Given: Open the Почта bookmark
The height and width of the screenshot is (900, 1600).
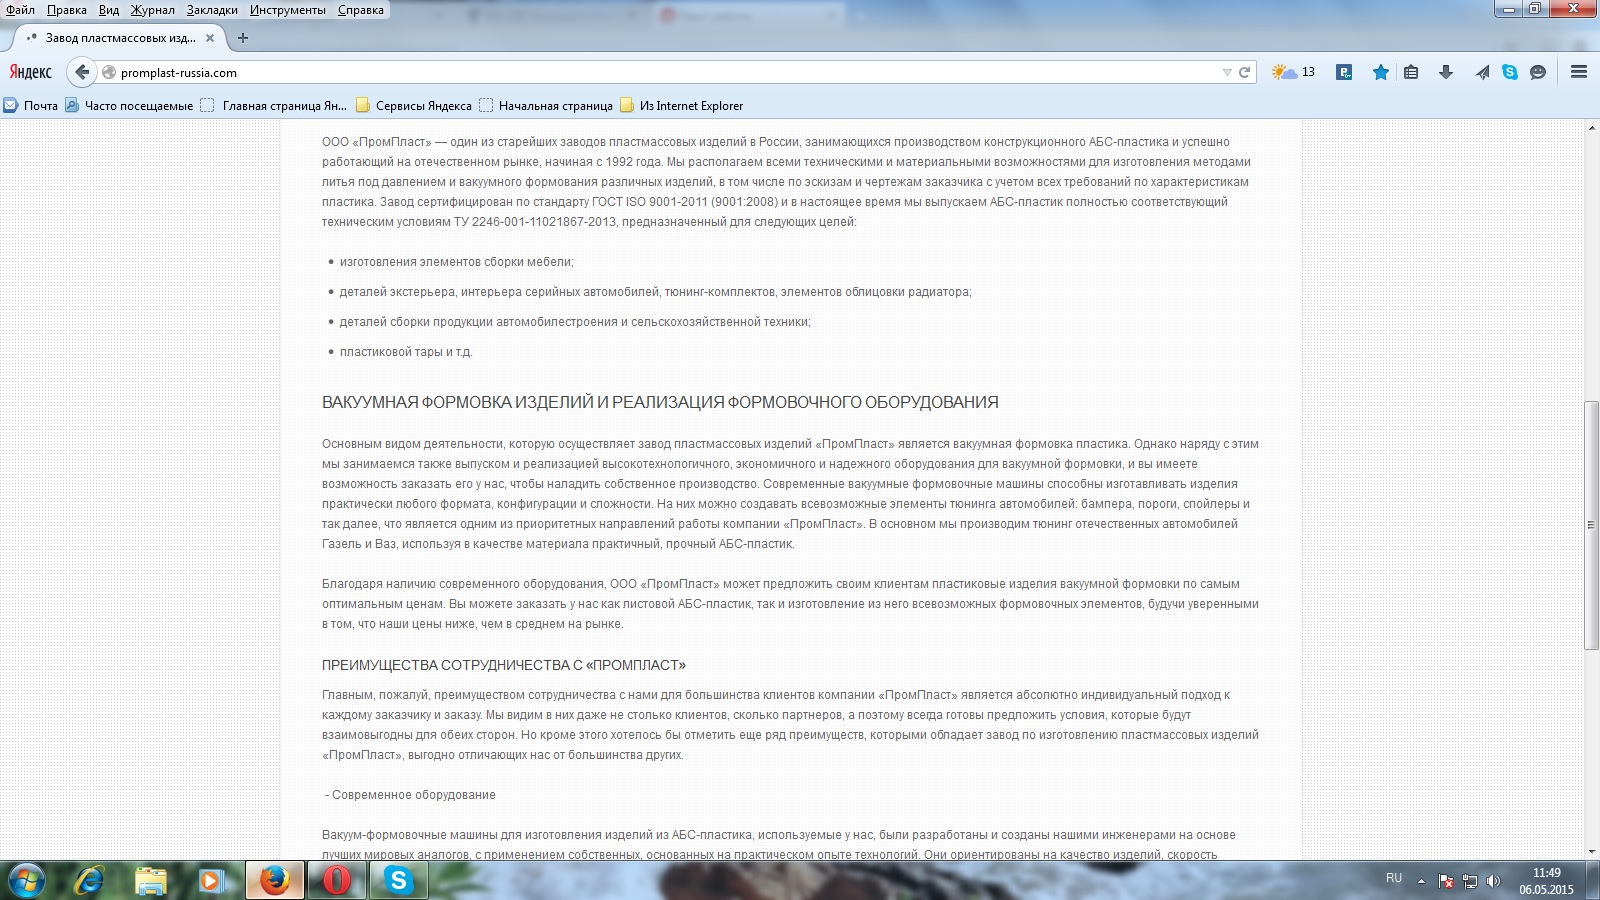Looking at the screenshot, I should pos(31,105).
